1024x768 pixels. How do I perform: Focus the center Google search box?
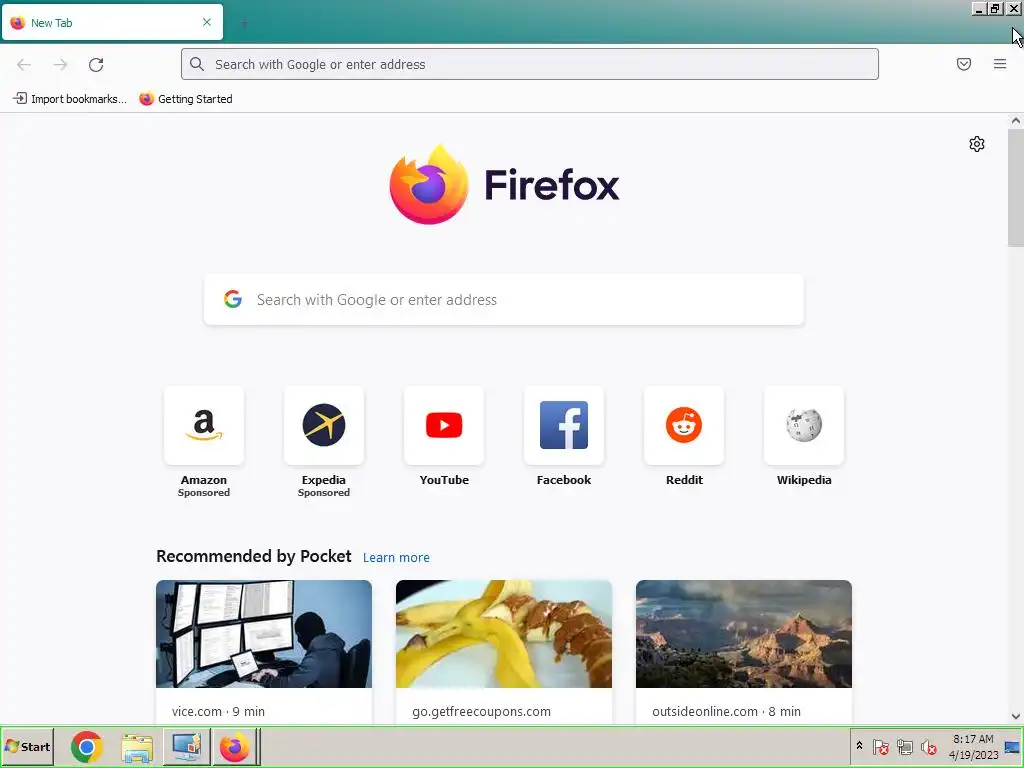[504, 300]
